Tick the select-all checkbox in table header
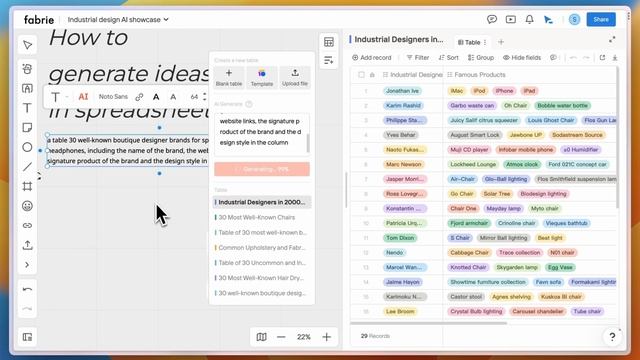 tap(361, 75)
